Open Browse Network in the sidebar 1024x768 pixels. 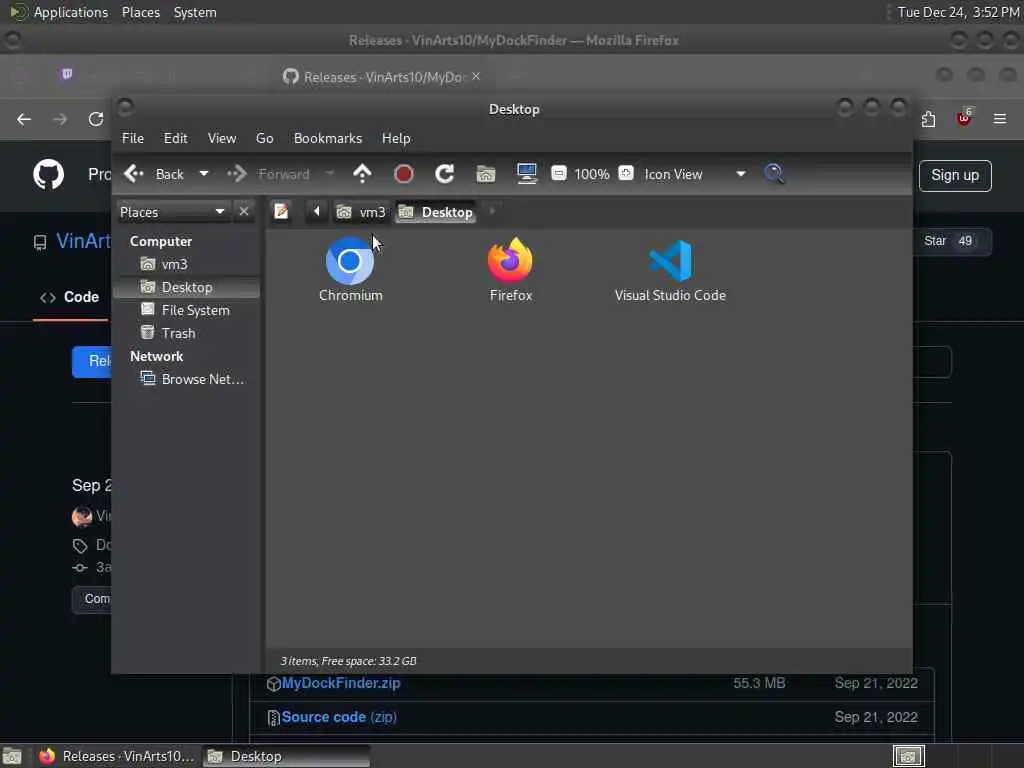(x=193, y=379)
